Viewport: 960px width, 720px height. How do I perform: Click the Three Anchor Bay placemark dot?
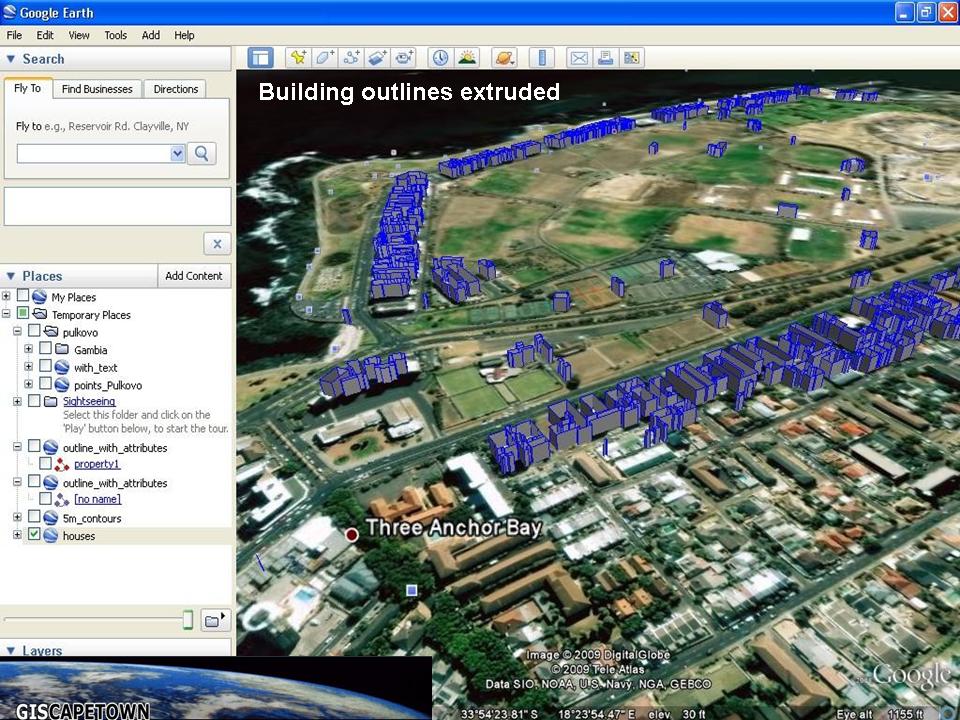(x=351, y=534)
